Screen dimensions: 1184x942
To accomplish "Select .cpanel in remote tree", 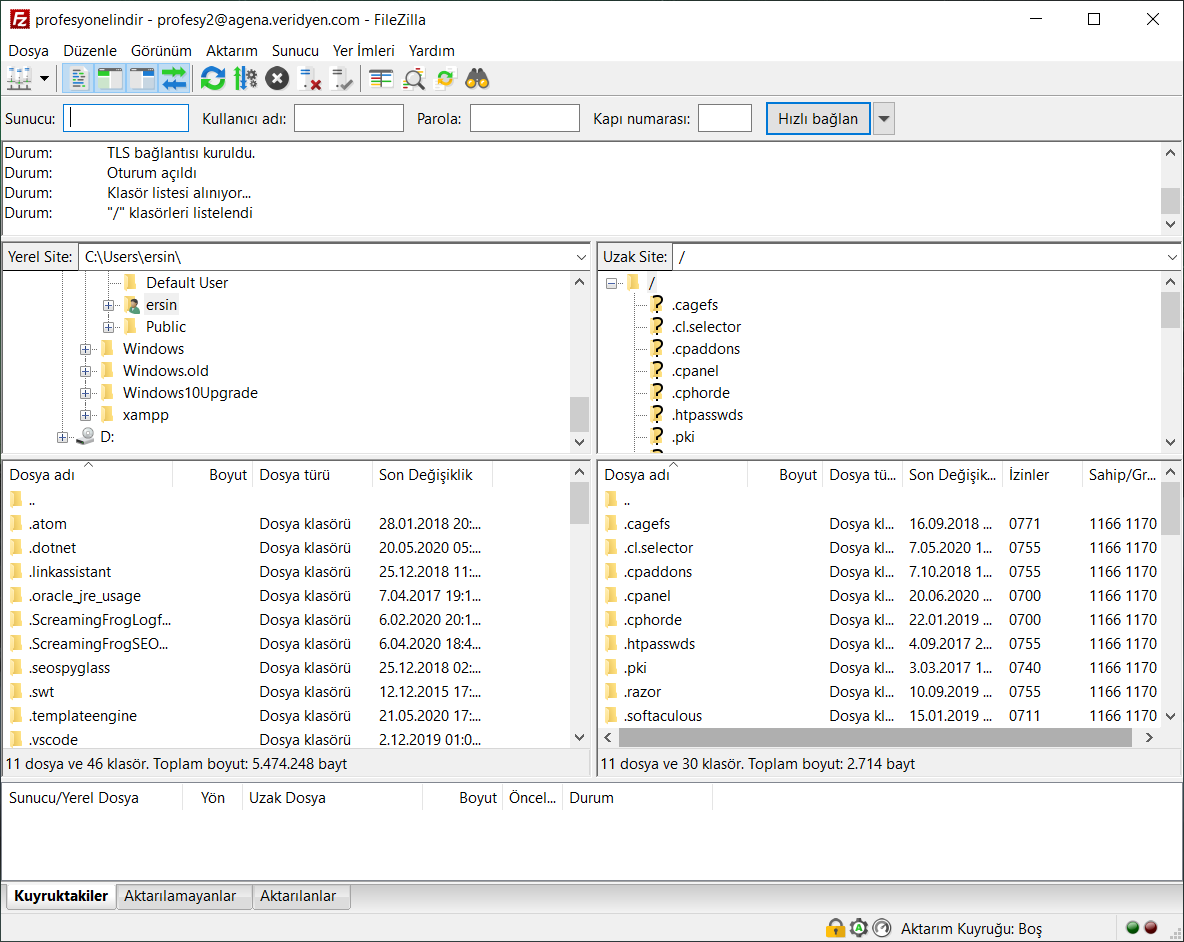I will pyautogui.click(x=695, y=371).
